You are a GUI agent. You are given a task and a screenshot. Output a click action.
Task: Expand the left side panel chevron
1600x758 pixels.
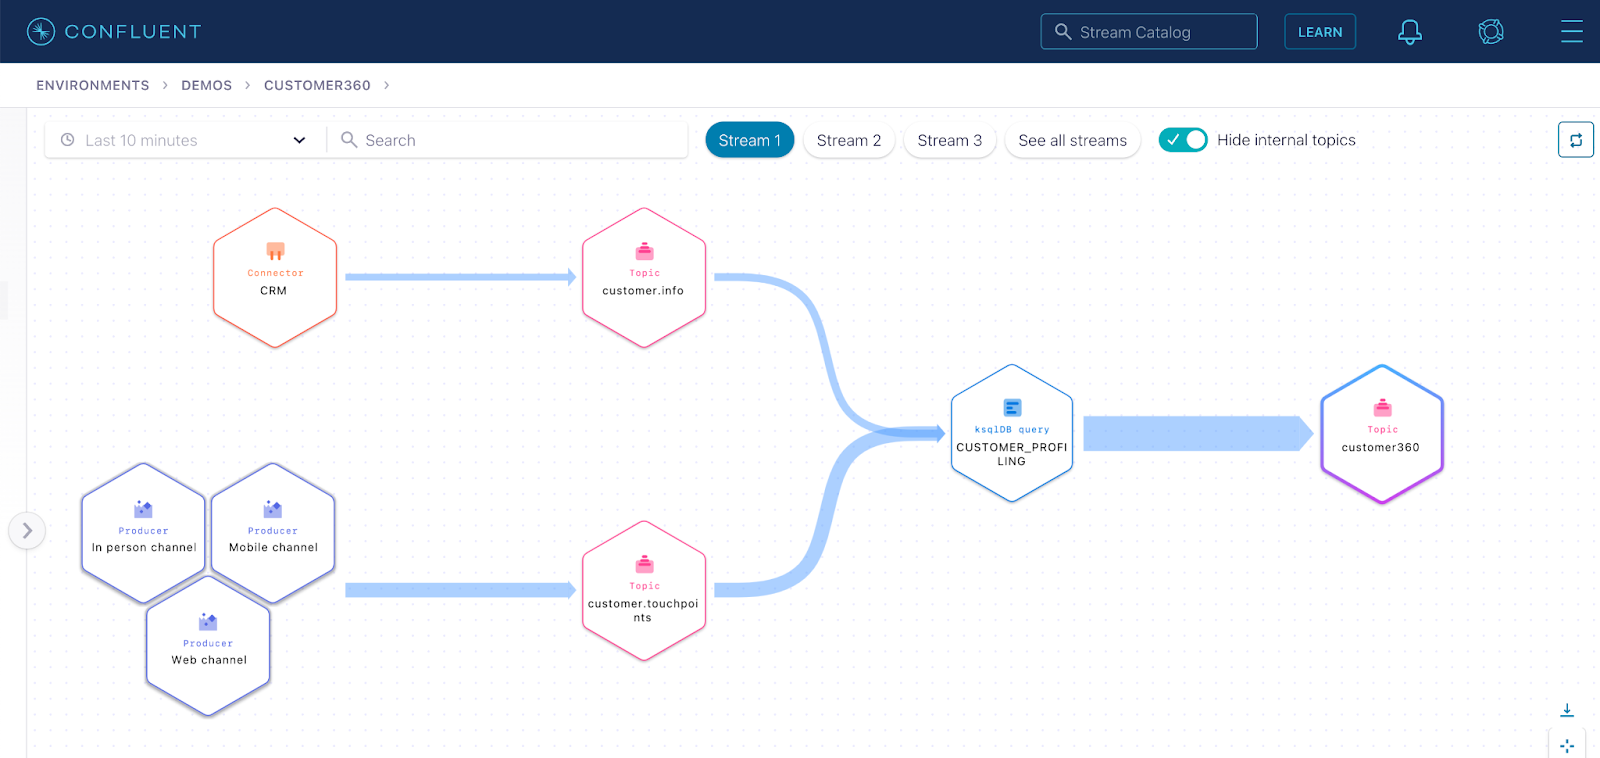point(27,531)
